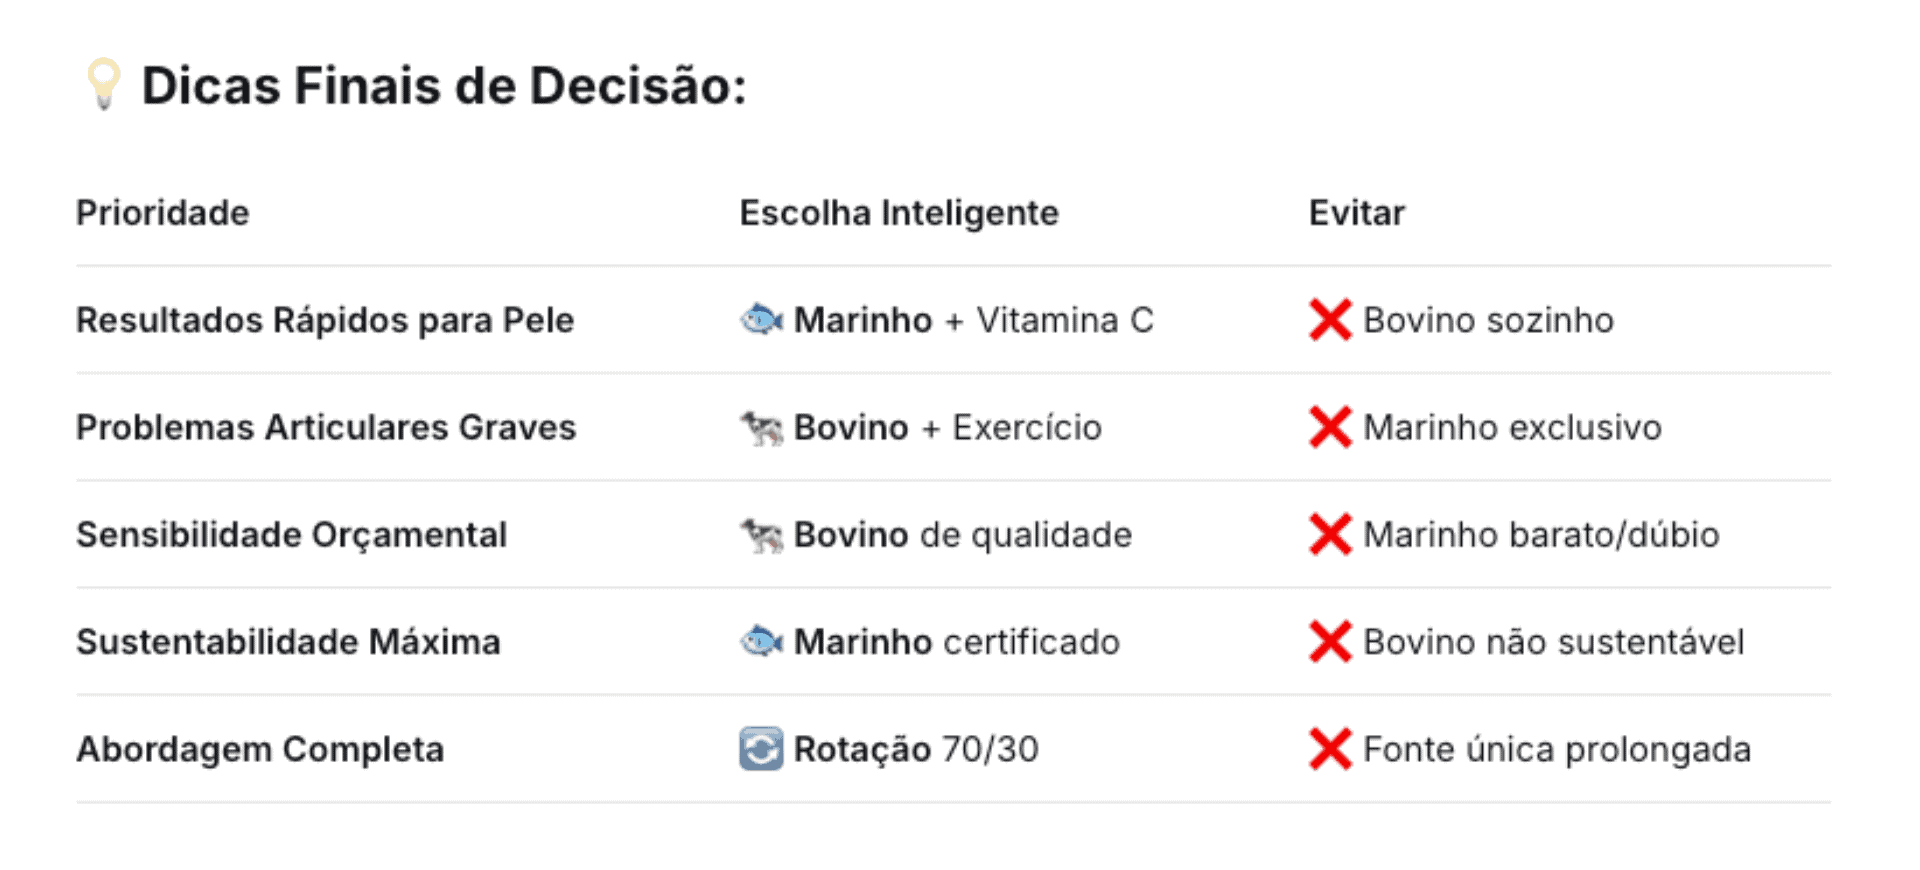Click the Escolha Inteligente column header
The width and height of the screenshot is (1920, 870).
click(x=898, y=213)
